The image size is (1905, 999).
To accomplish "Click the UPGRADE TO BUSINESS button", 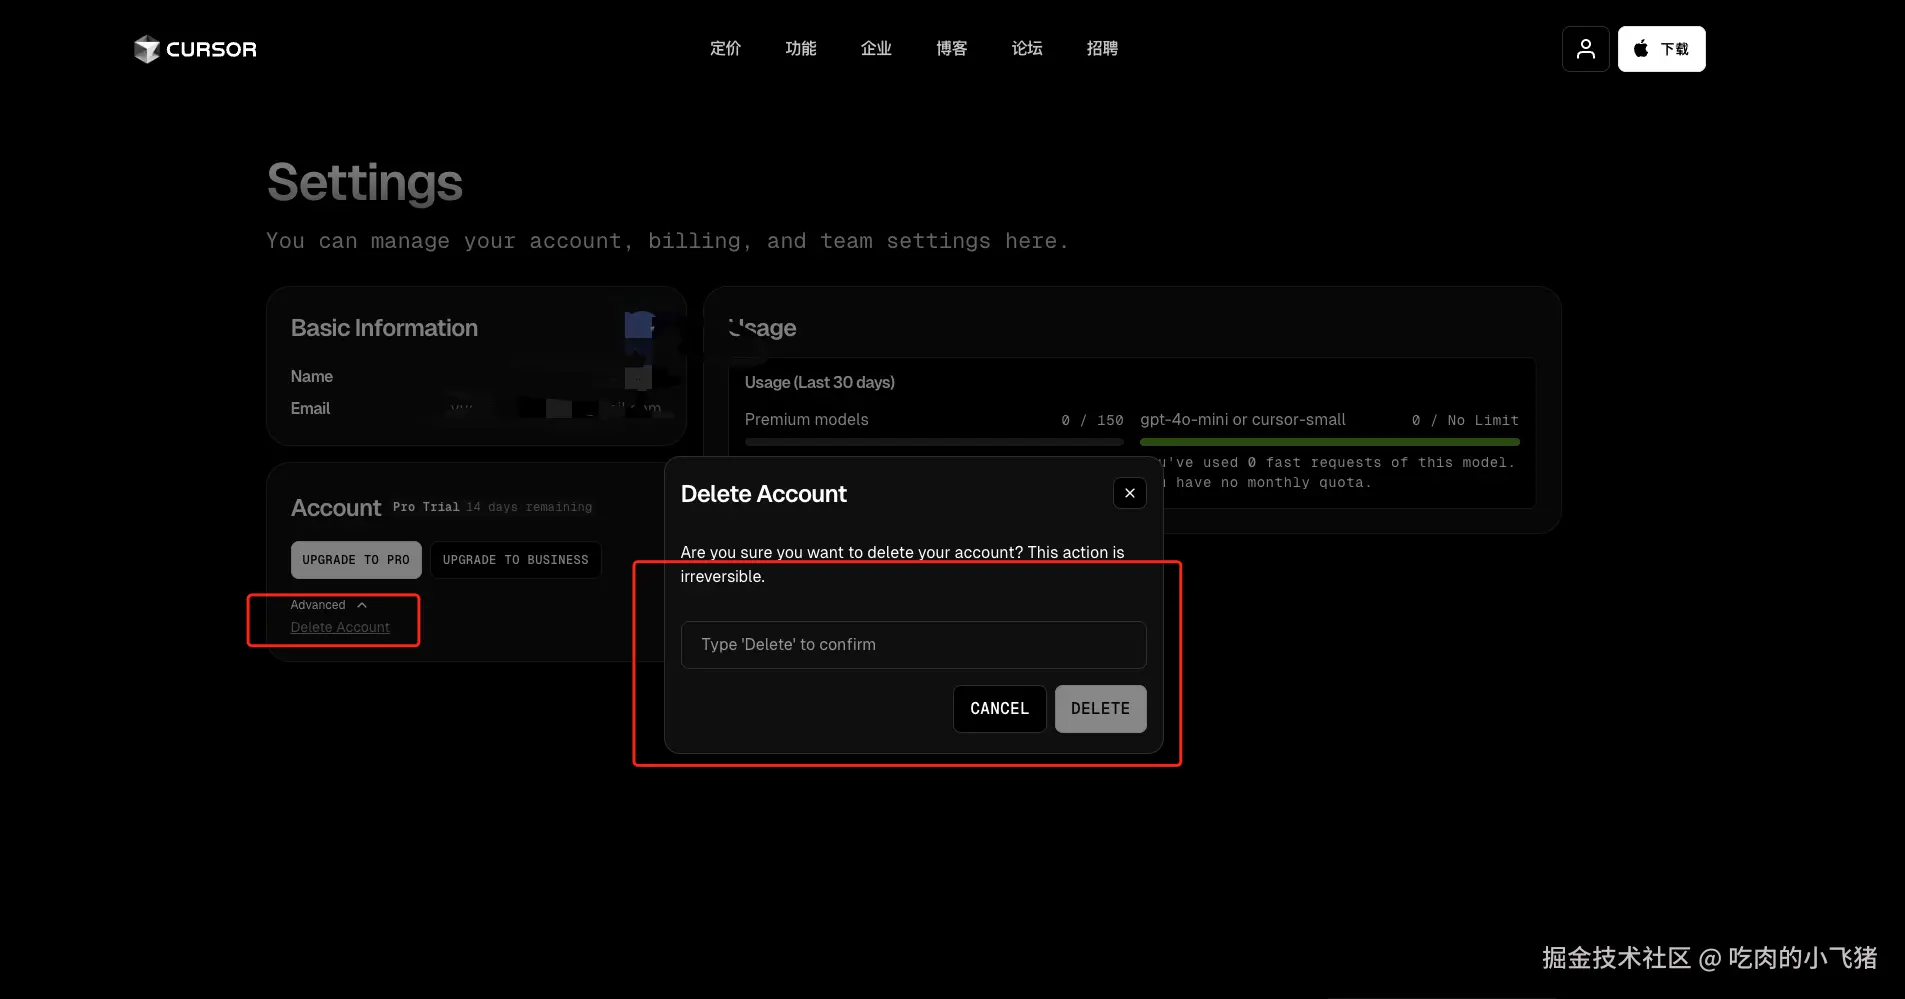I will pos(516,560).
